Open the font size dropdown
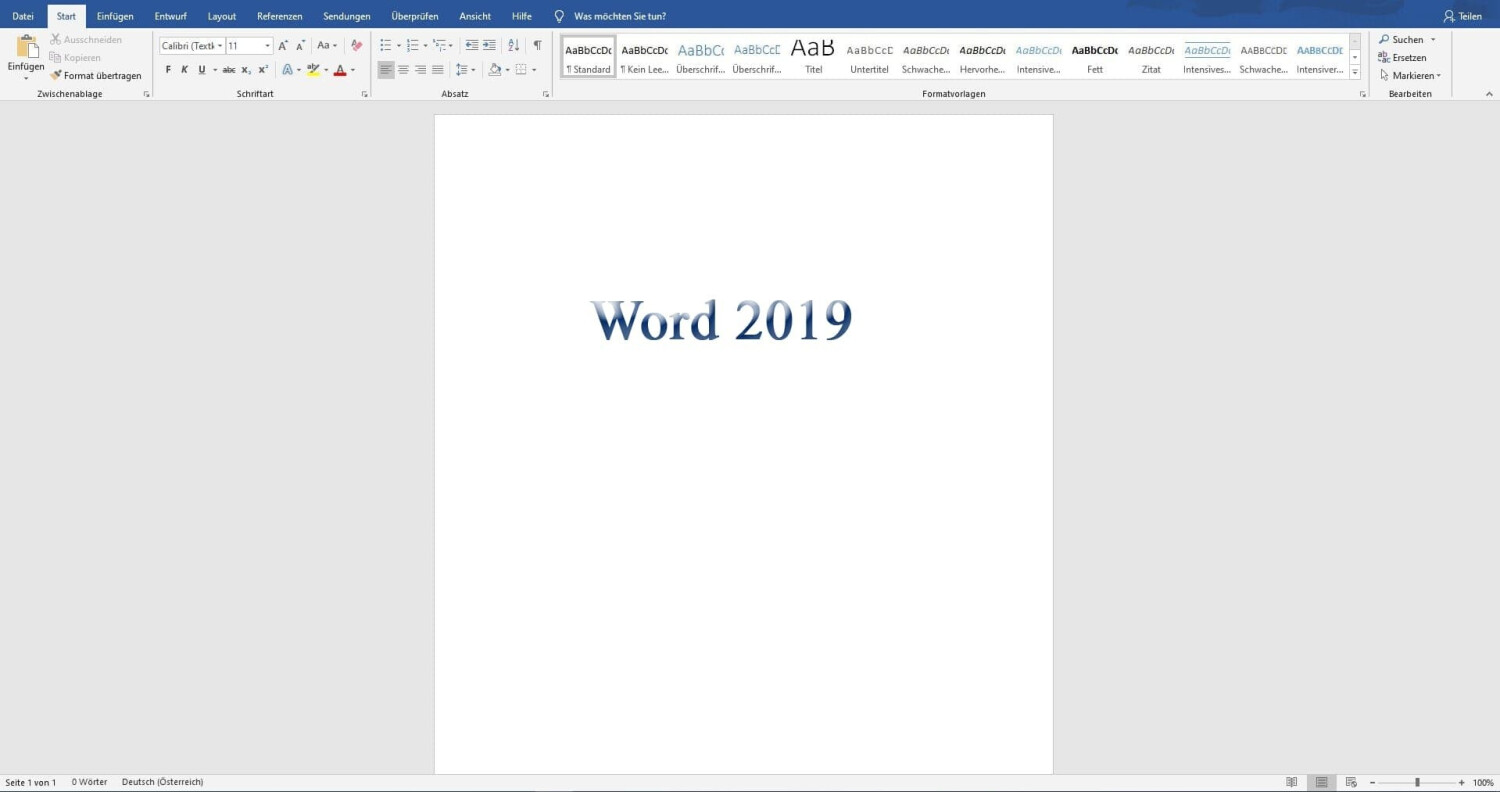1500x792 pixels. tap(267, 46)
